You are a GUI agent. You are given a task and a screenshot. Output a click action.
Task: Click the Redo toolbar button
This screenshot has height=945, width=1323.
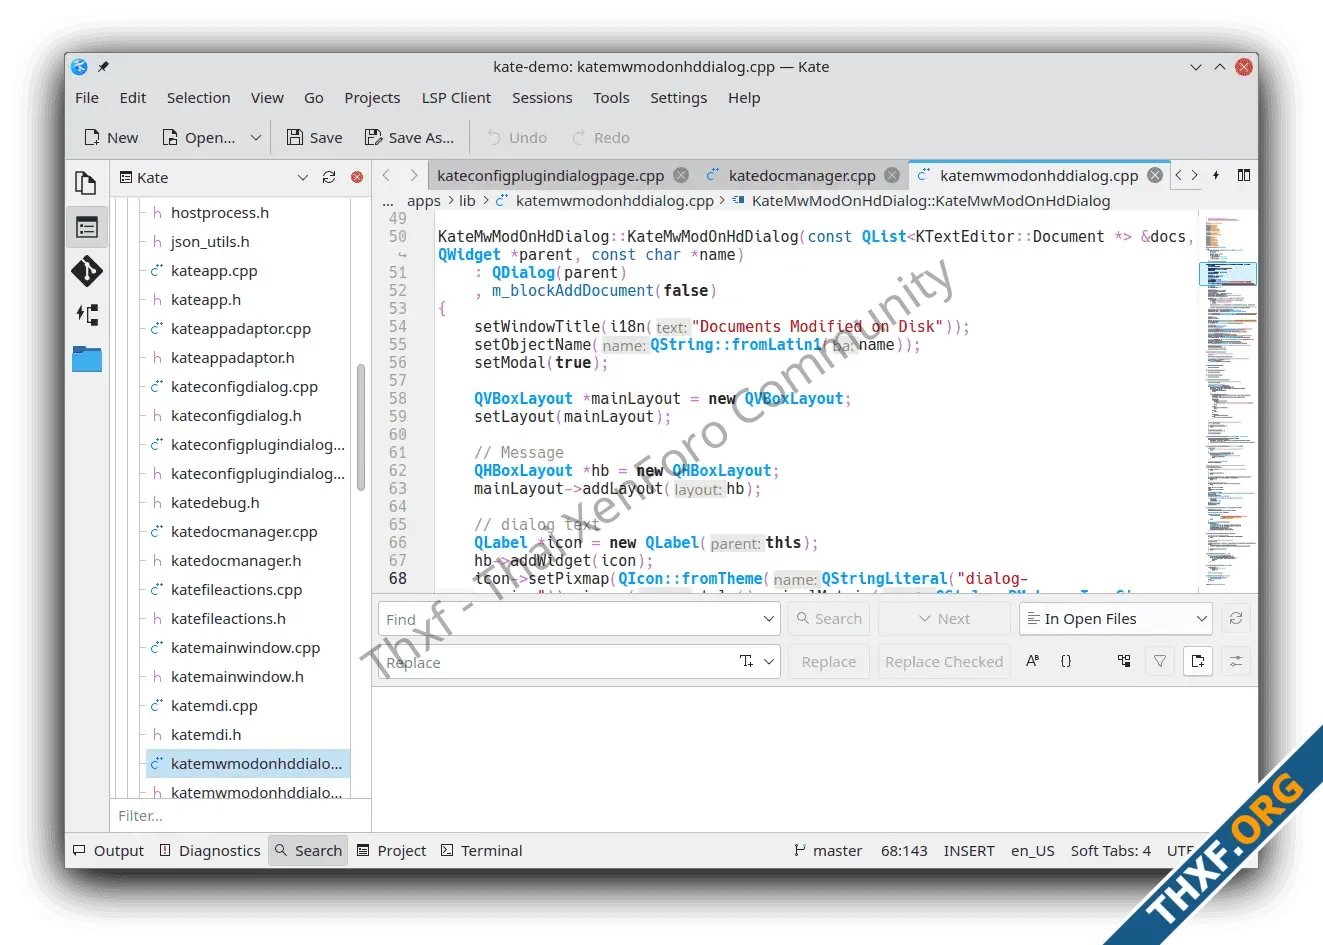click(x=601, y=138)
